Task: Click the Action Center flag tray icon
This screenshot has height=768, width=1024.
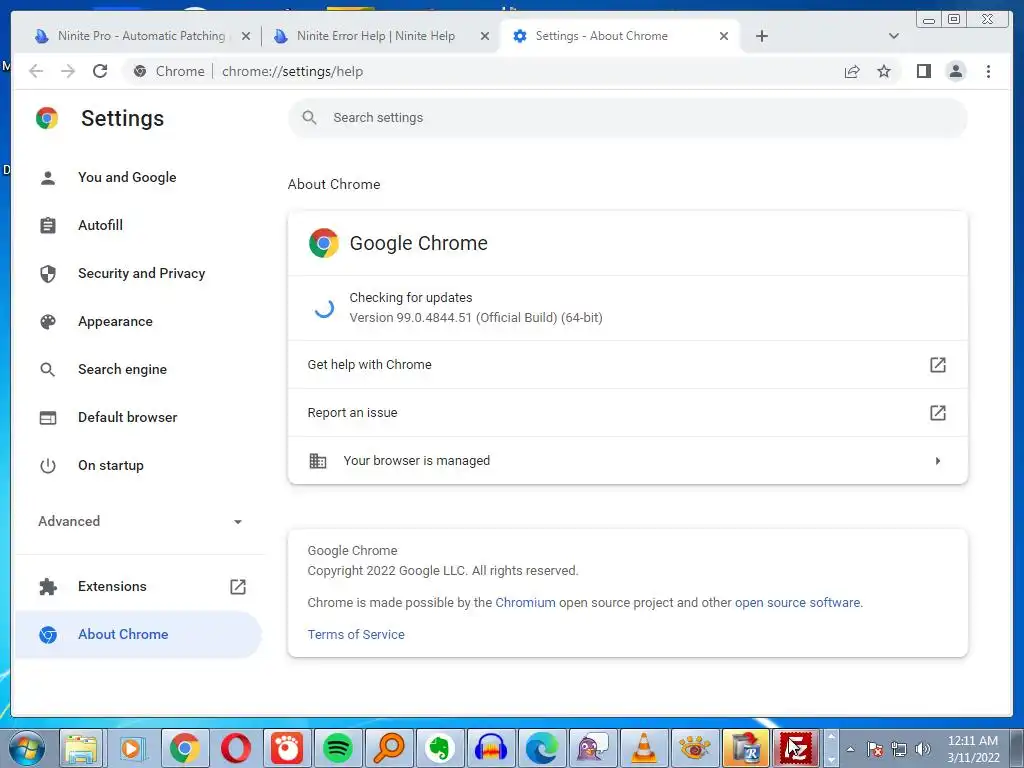Action: [874, 748]
